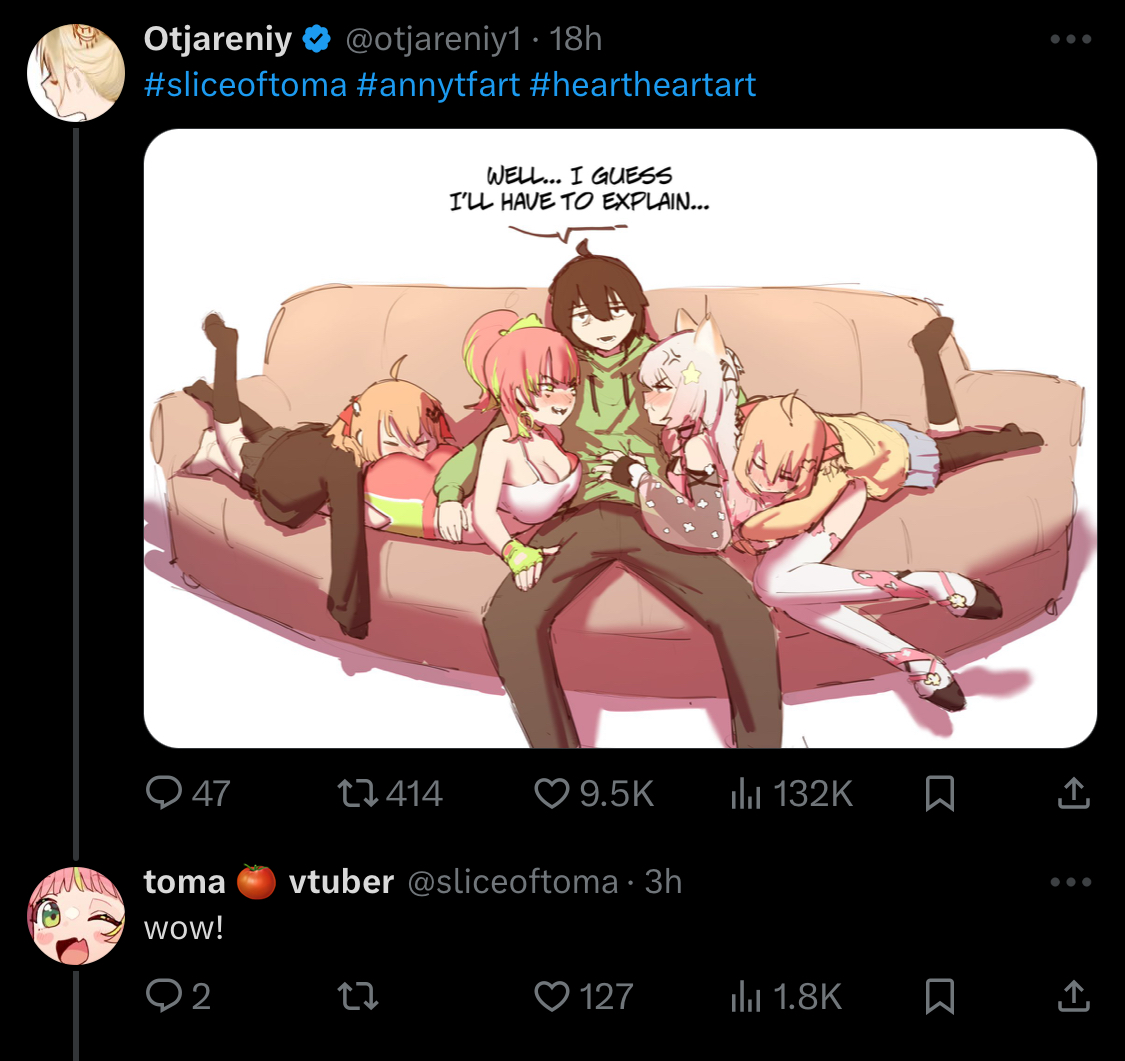
Task: Like the Otjareniy post
Action: point(594,793)
